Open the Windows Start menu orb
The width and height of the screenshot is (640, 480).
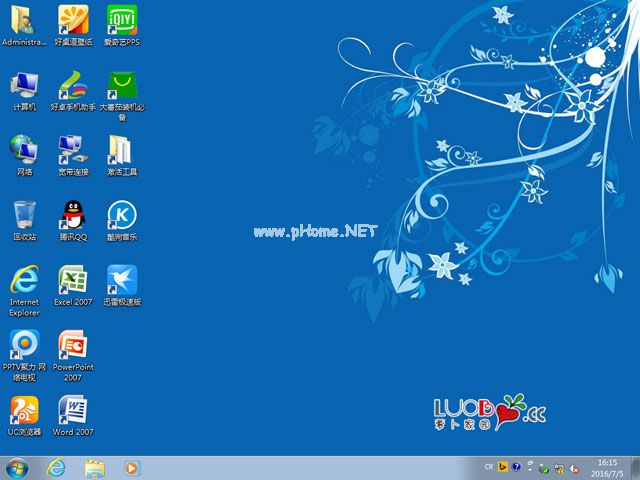pos(16,468)
